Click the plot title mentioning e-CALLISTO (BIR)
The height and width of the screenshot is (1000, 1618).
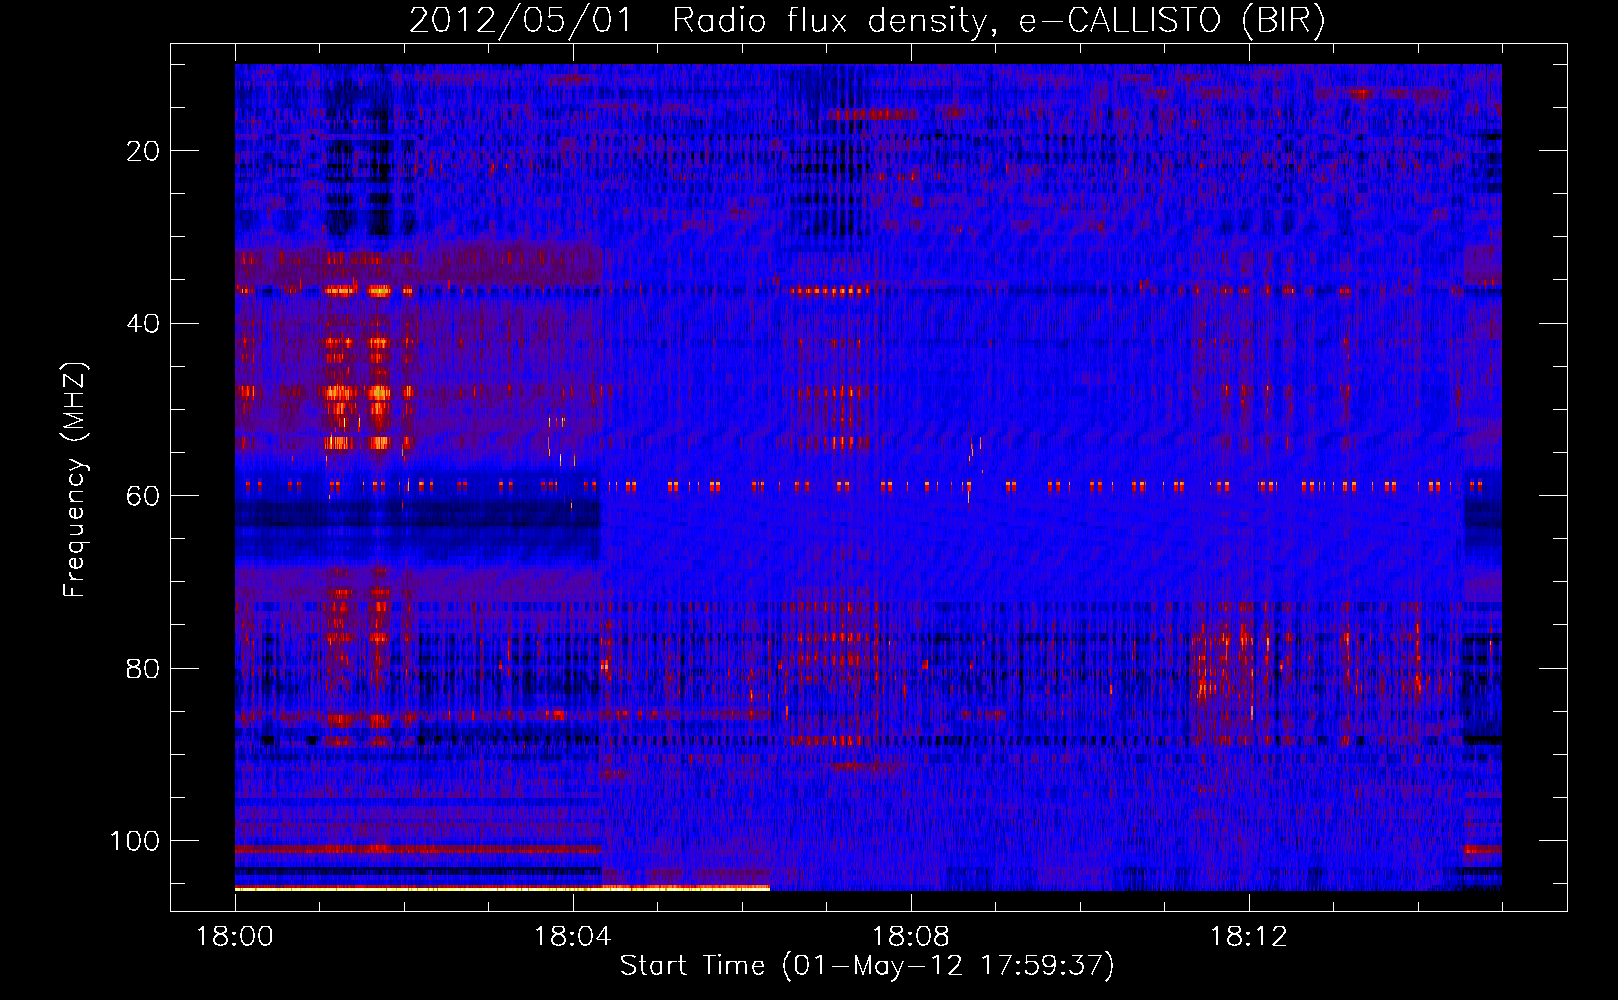pos(867,21)
